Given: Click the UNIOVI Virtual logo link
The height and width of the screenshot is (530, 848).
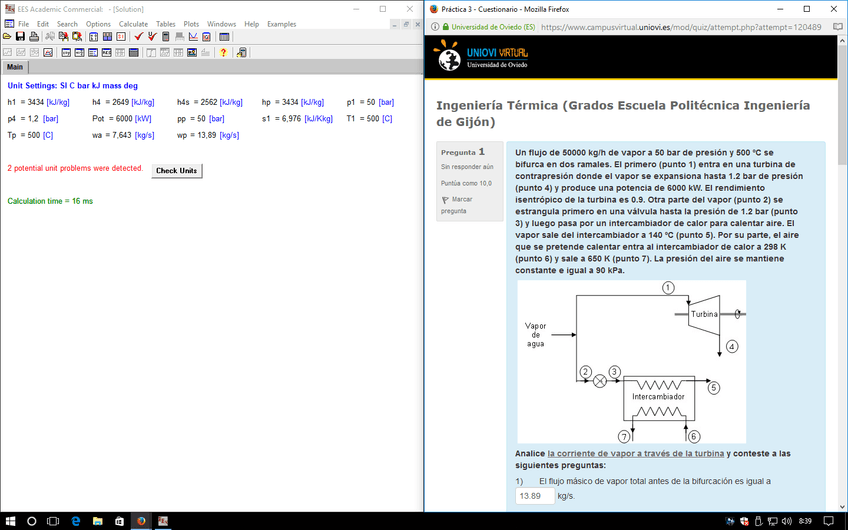Looking at the screenshot, I should [483, 58].
